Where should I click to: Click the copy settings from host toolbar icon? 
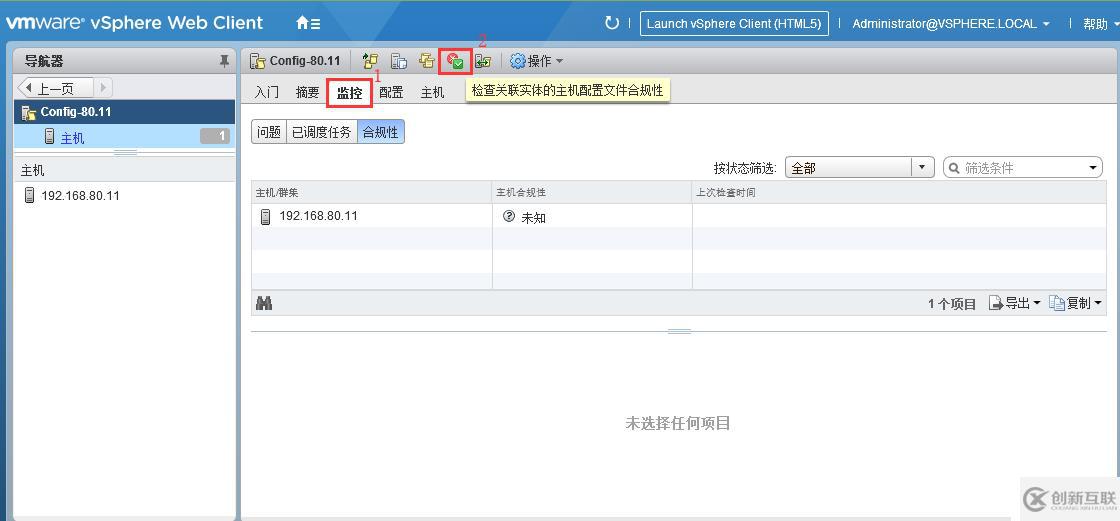[x=370, y=61]
